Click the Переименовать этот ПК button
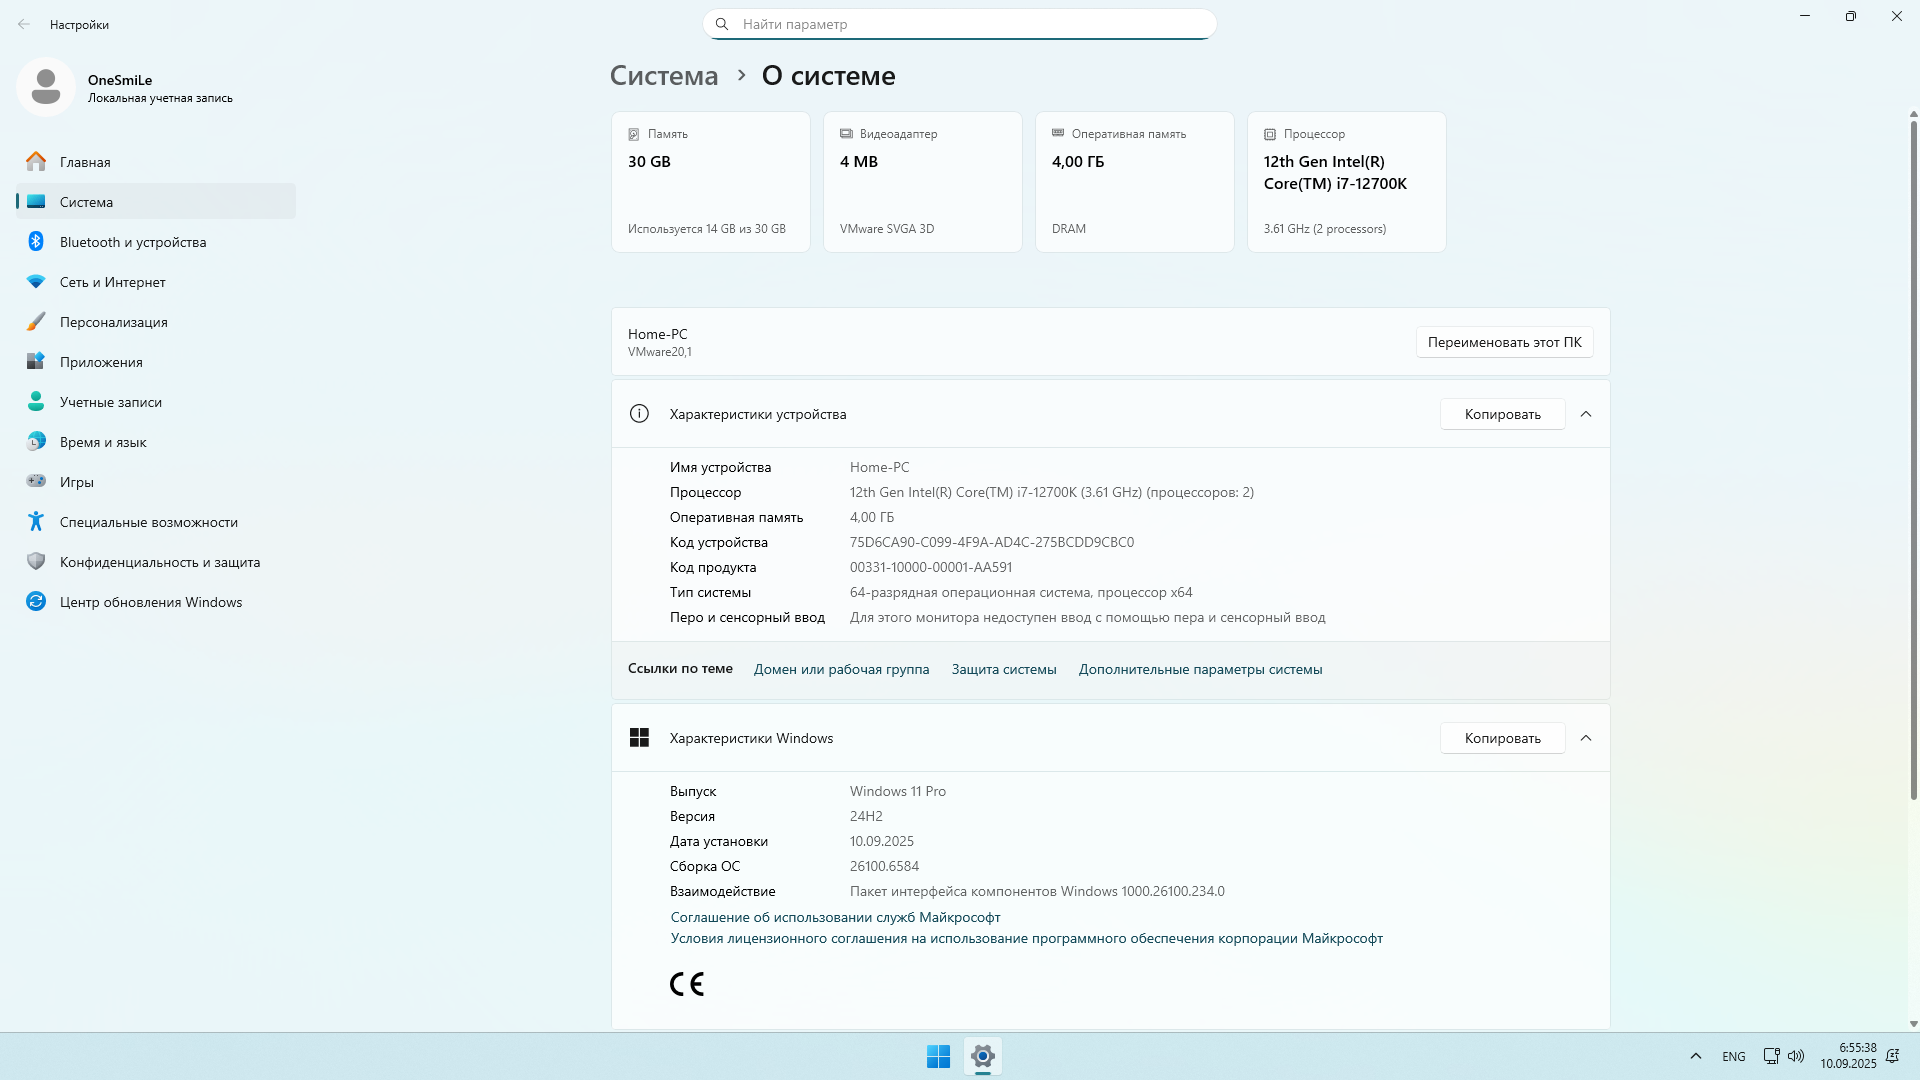The height and width of the screenshot is (1080, 1920). click(1504, 341)
